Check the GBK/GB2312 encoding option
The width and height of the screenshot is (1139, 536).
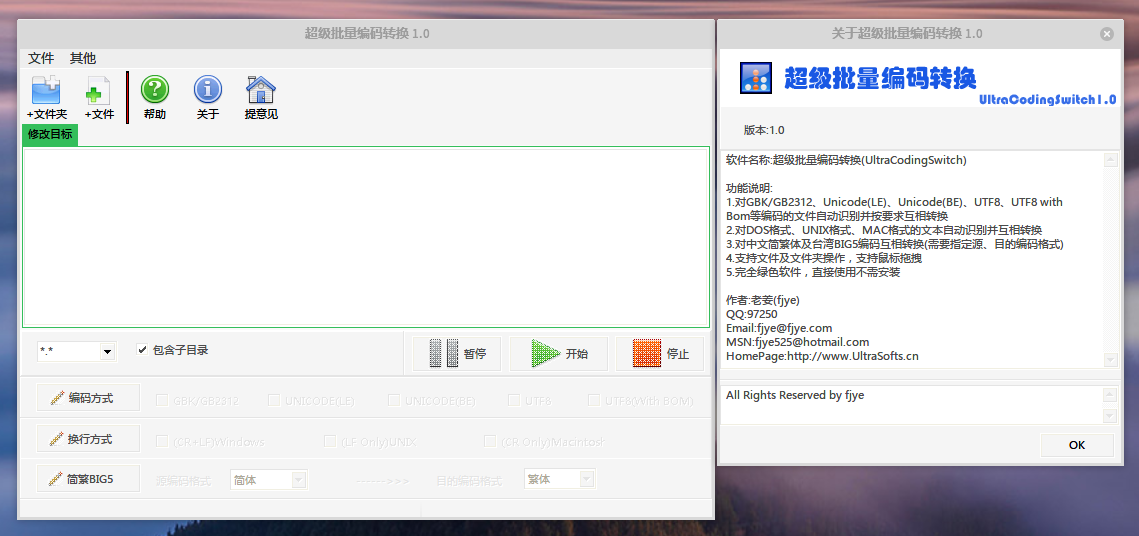tap(162, 400)
